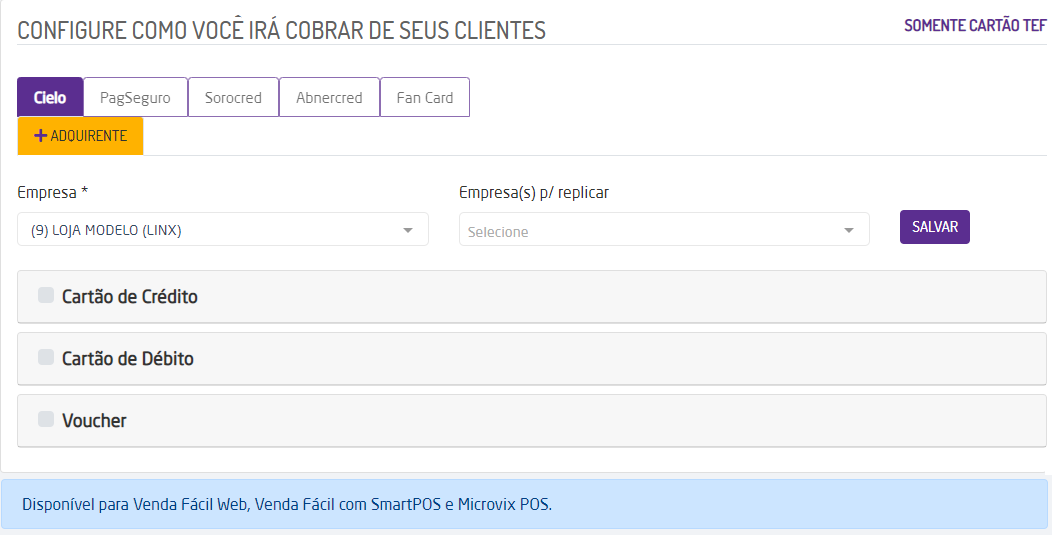Click the blue Disponível para Venda Fácil banner

(x=524, y=504)
